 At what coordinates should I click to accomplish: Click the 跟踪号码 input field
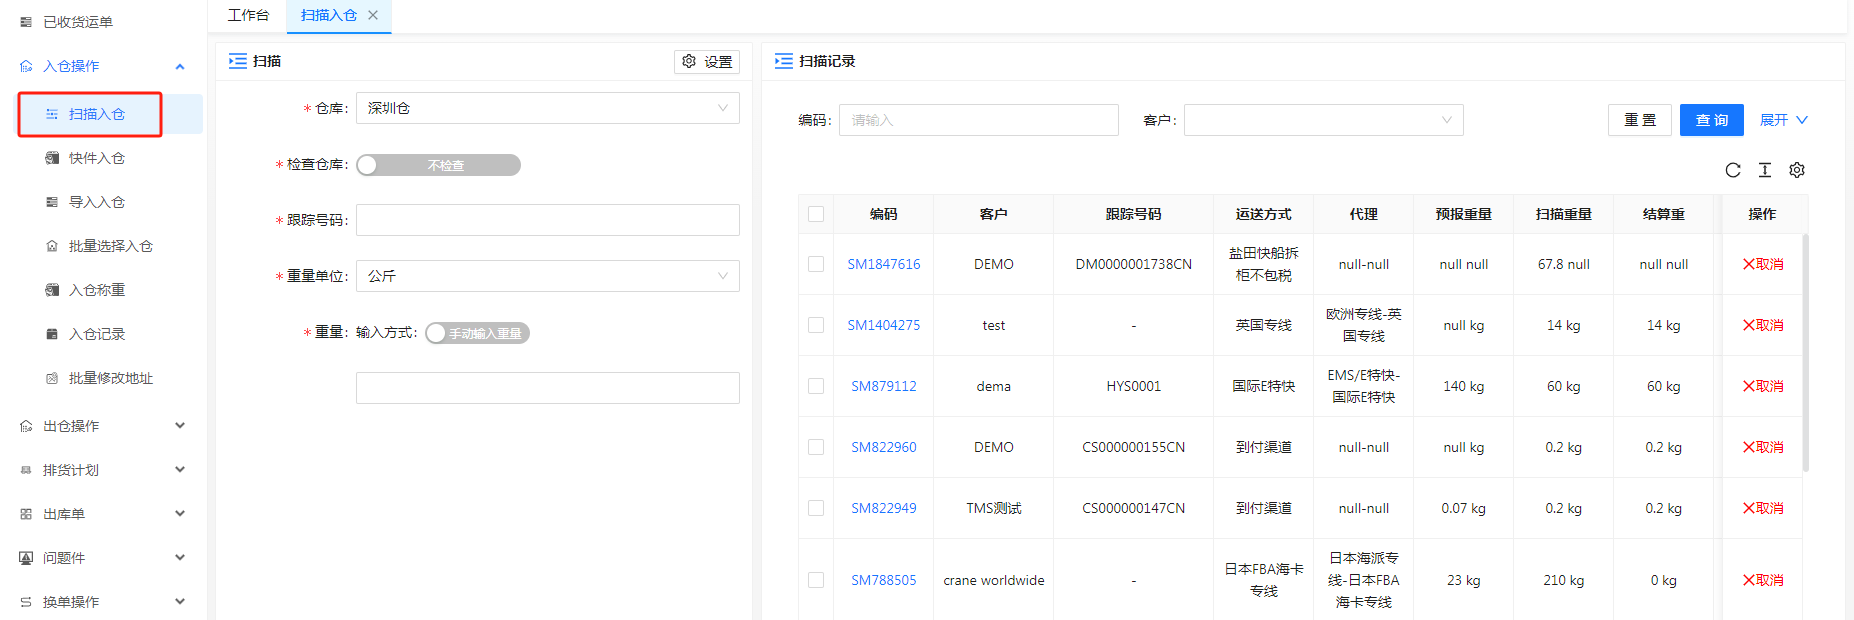[547, 220]
